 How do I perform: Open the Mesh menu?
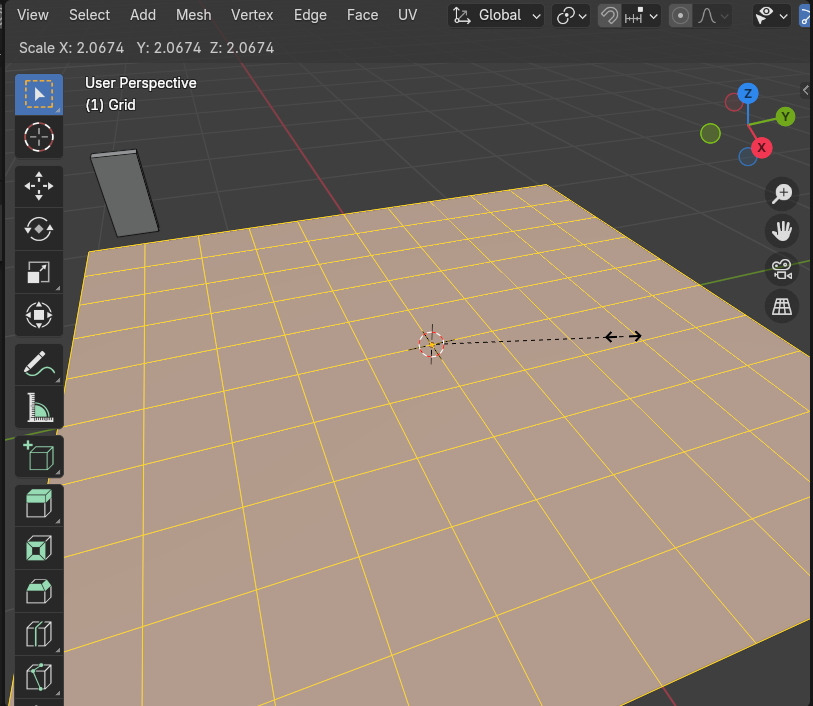[x=193, y=15]
